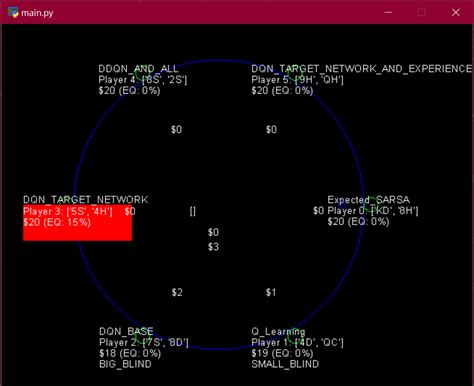The width and height of the screenshot is (474, 386).
Task: Click Player 2 stack $18 text
Action: 107,353
